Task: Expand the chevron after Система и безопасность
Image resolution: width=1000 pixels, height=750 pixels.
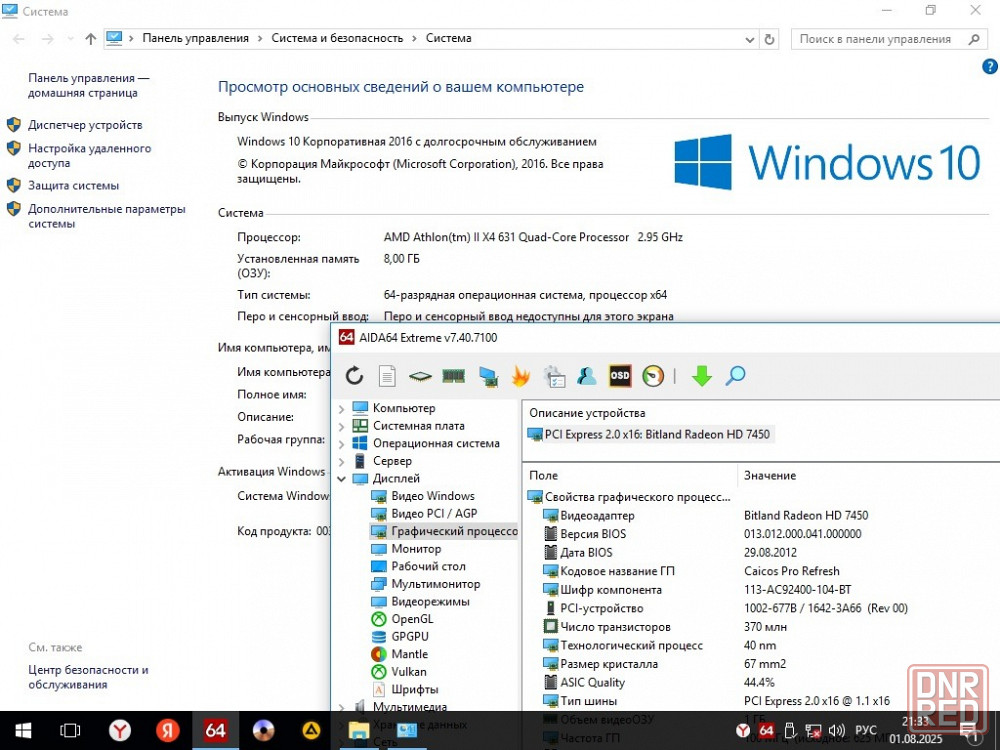Action: (x=414, y=39)
